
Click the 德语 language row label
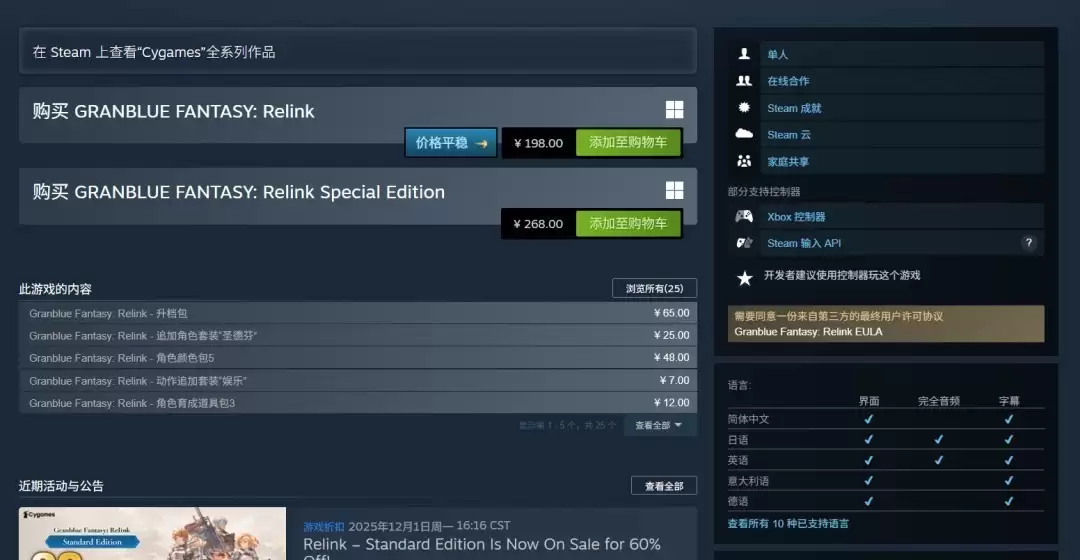tap(738, 501)
